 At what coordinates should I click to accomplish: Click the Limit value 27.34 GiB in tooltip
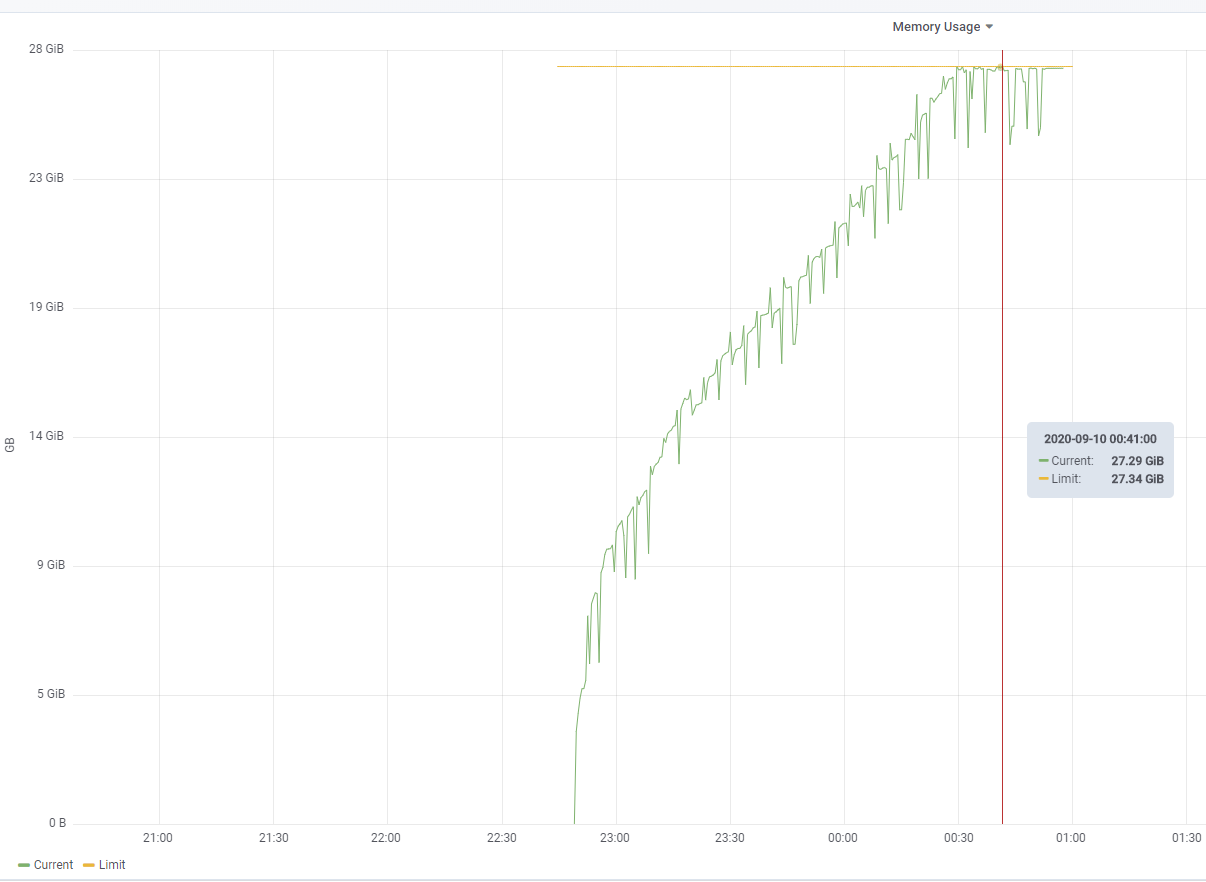pos(1136,479)
